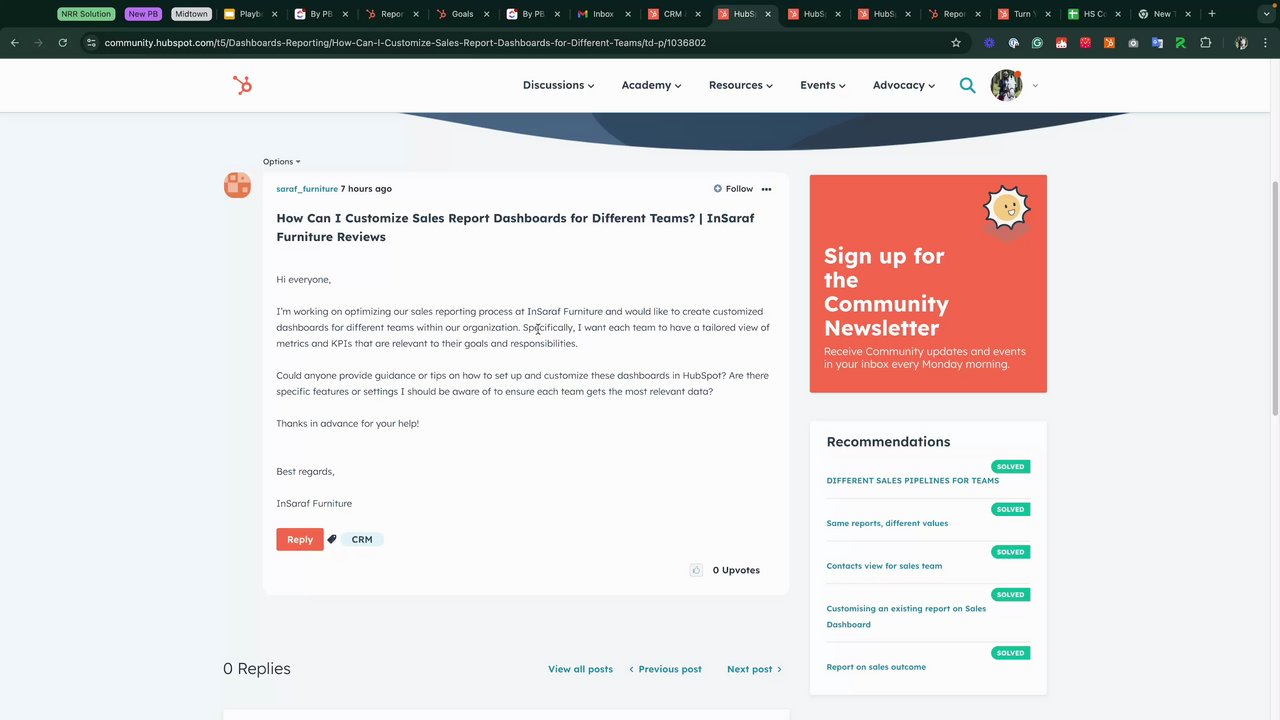The image size is (1280, 720).
Task: Bookmark this page with the star
Action: [956, 43]
